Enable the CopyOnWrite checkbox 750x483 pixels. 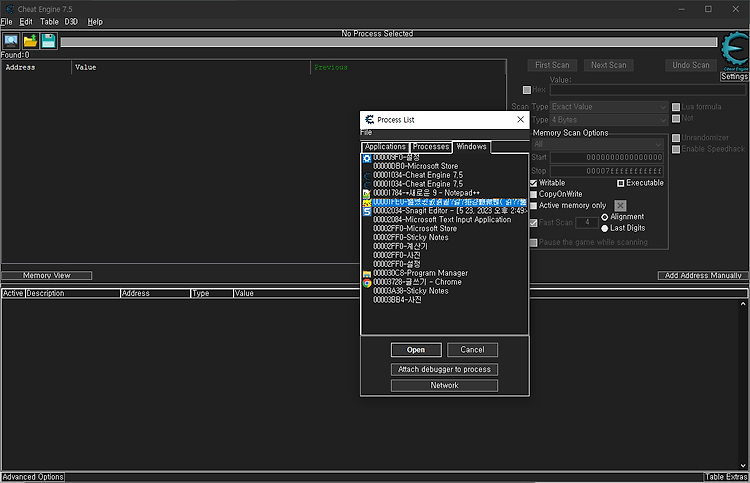click(533, 195)
